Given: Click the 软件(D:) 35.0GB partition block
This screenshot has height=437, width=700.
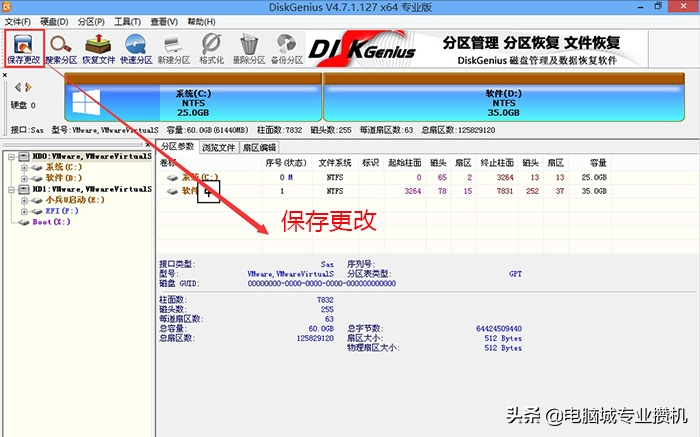Looking at the screenshot, I should click(x=504, y=97).
